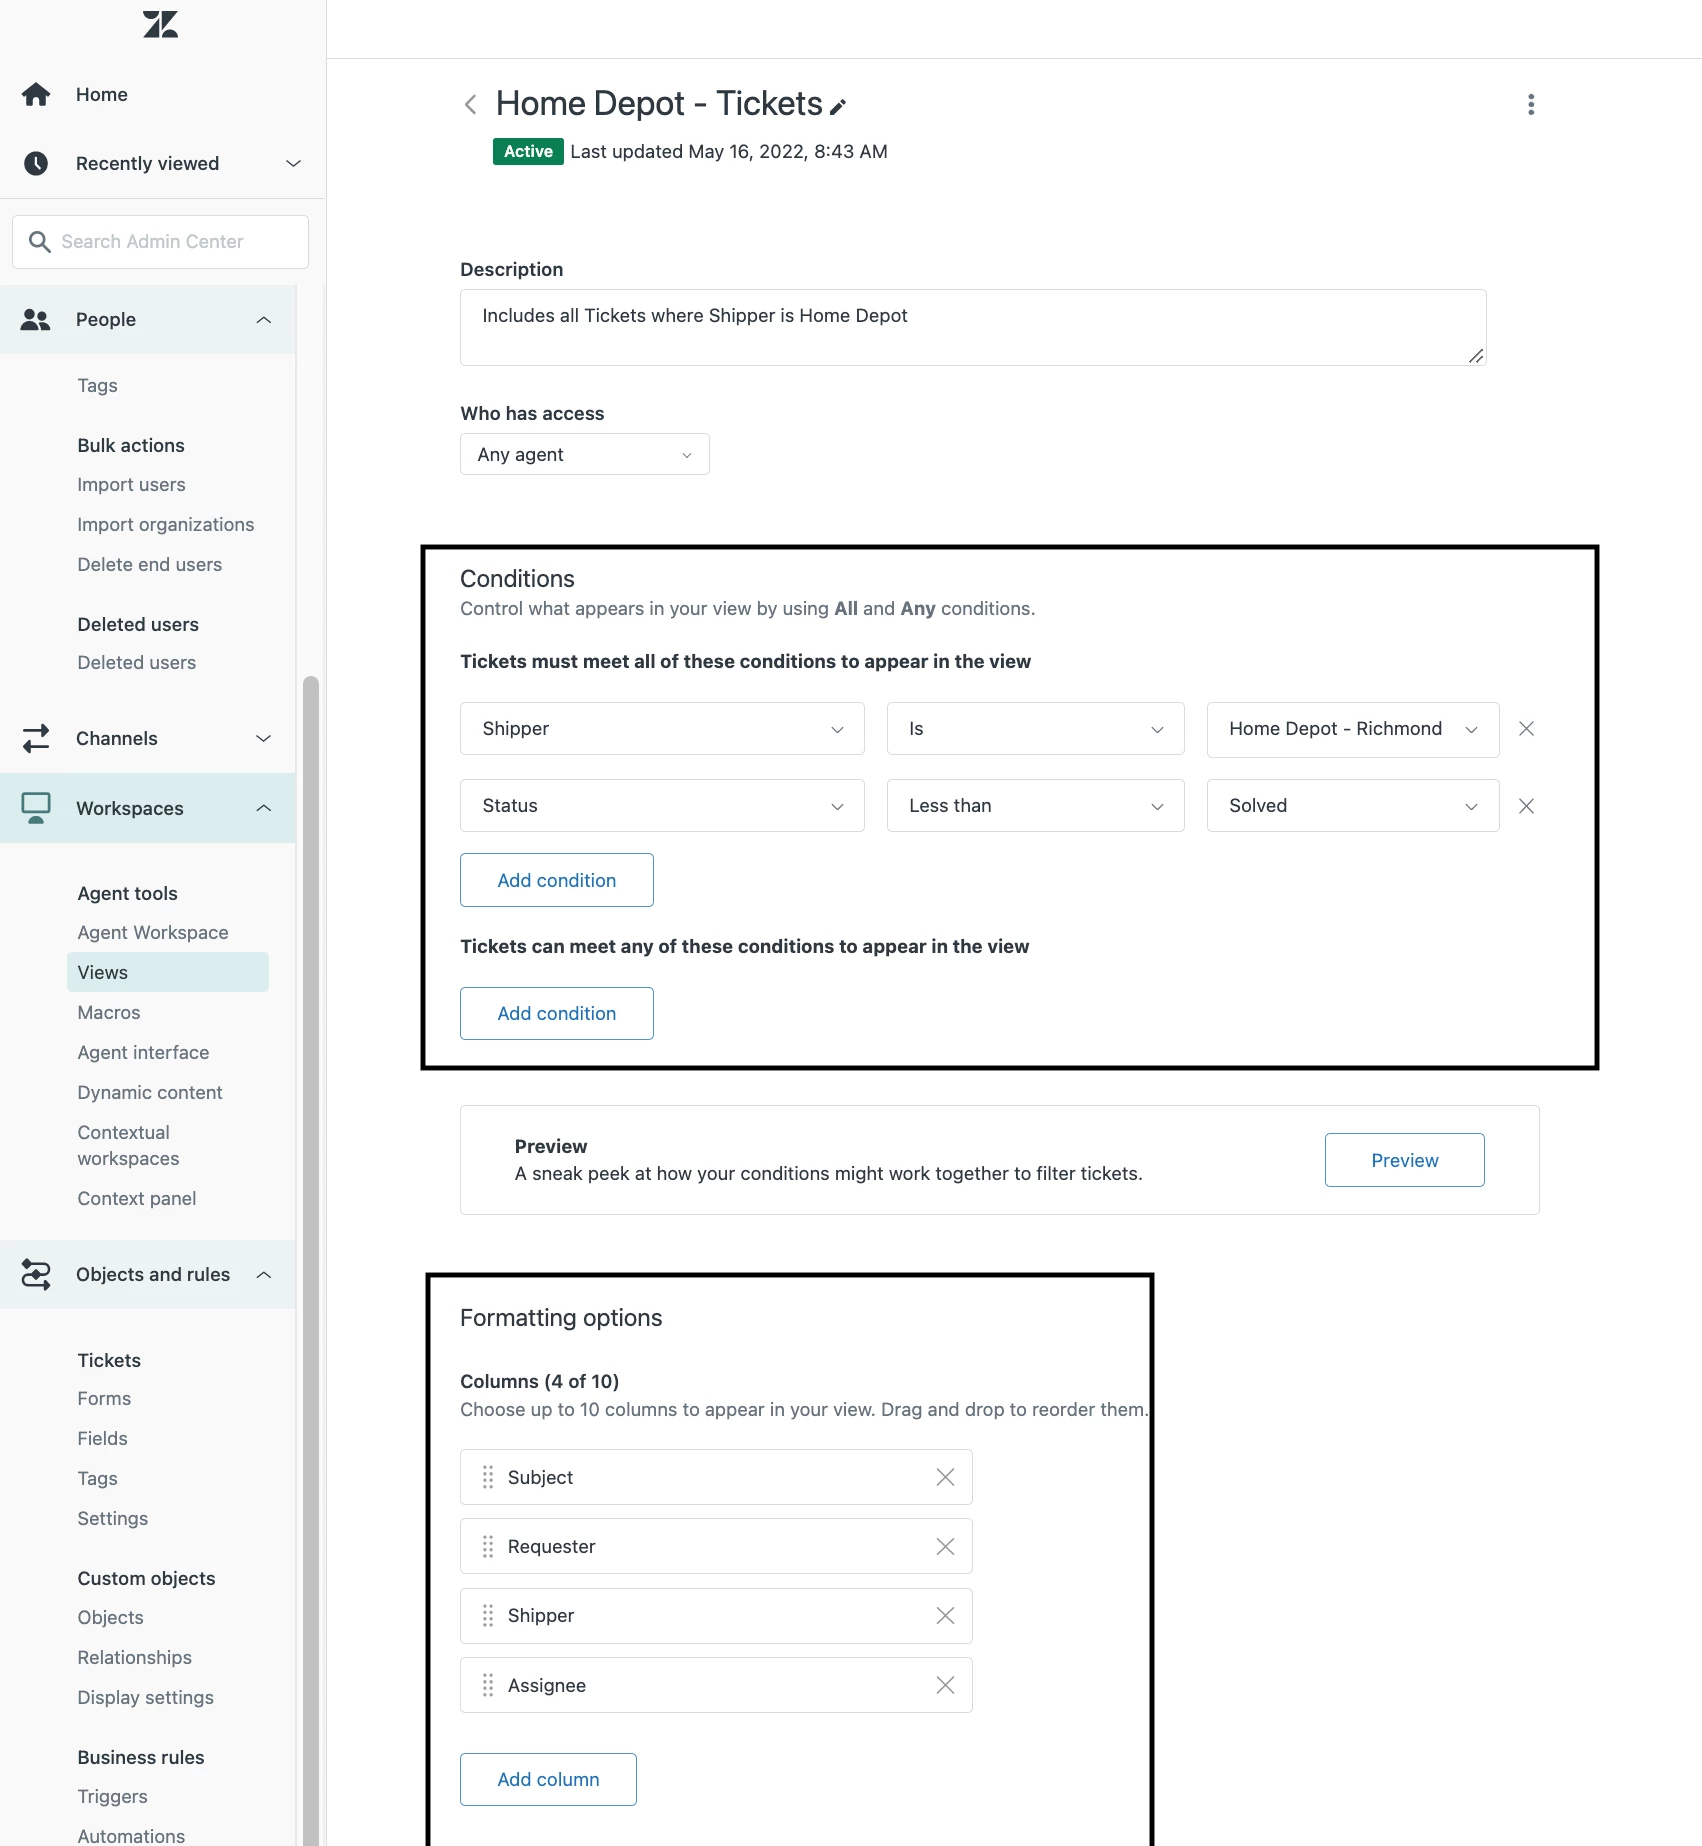1702x1846 pixels.
Task: Open Views under Agent tools
Action: pos(168,972)
